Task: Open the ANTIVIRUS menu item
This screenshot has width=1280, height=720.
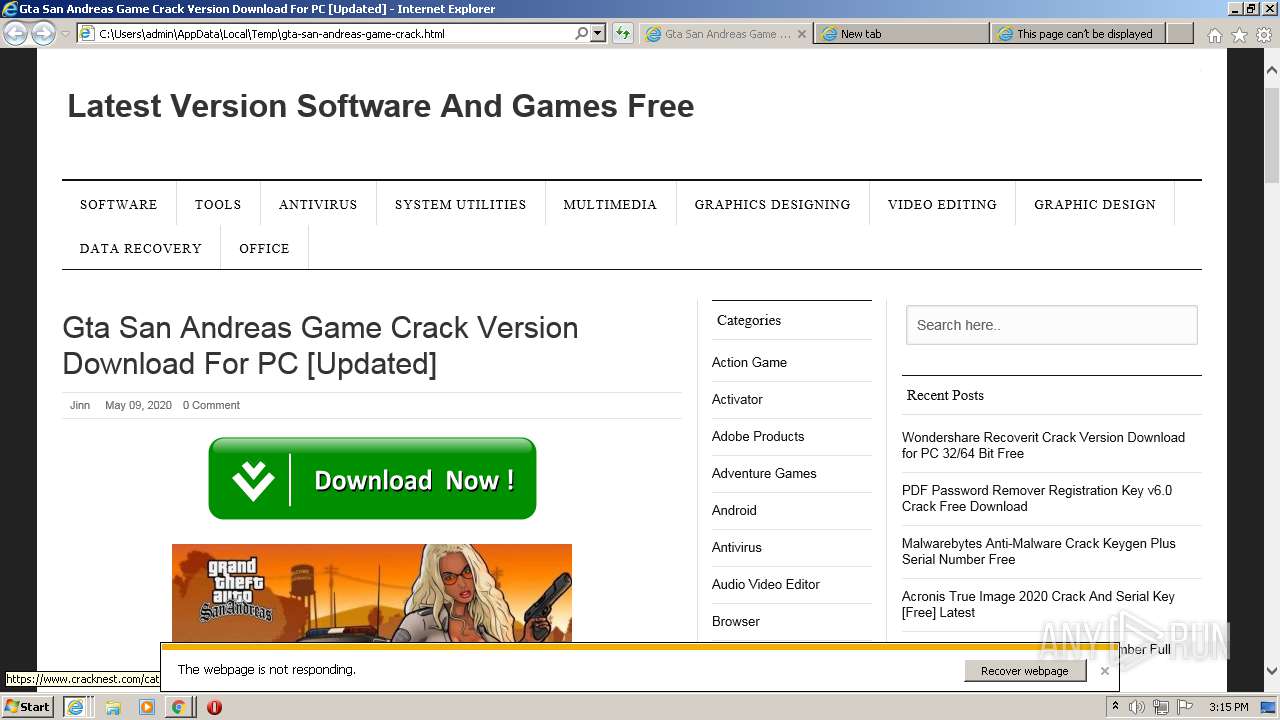Action: 318,204
